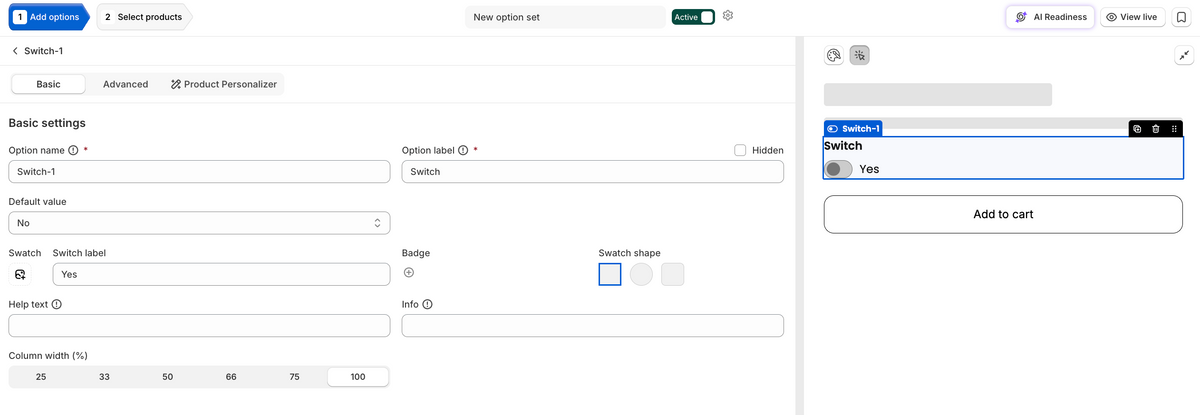
Task: Switch to the Advanced tab
Action: coord(125,84)
